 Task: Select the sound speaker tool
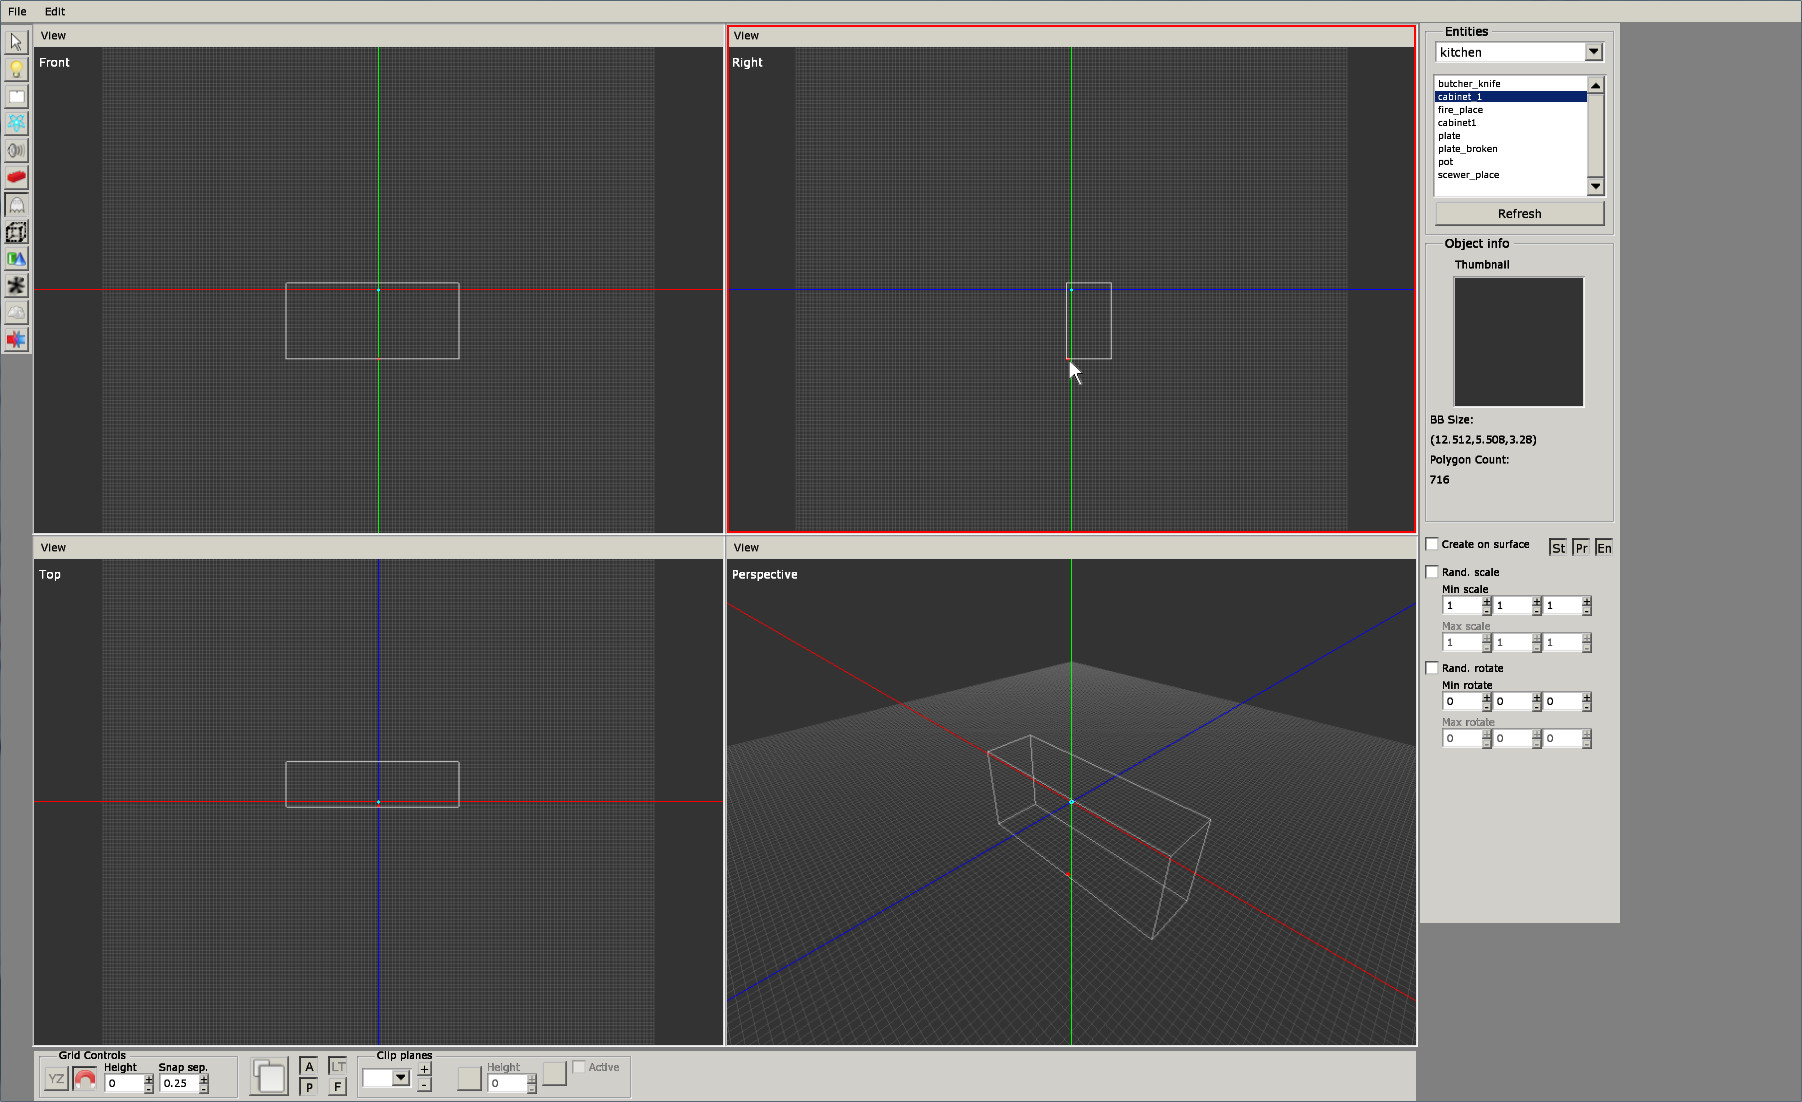point(16,151)
